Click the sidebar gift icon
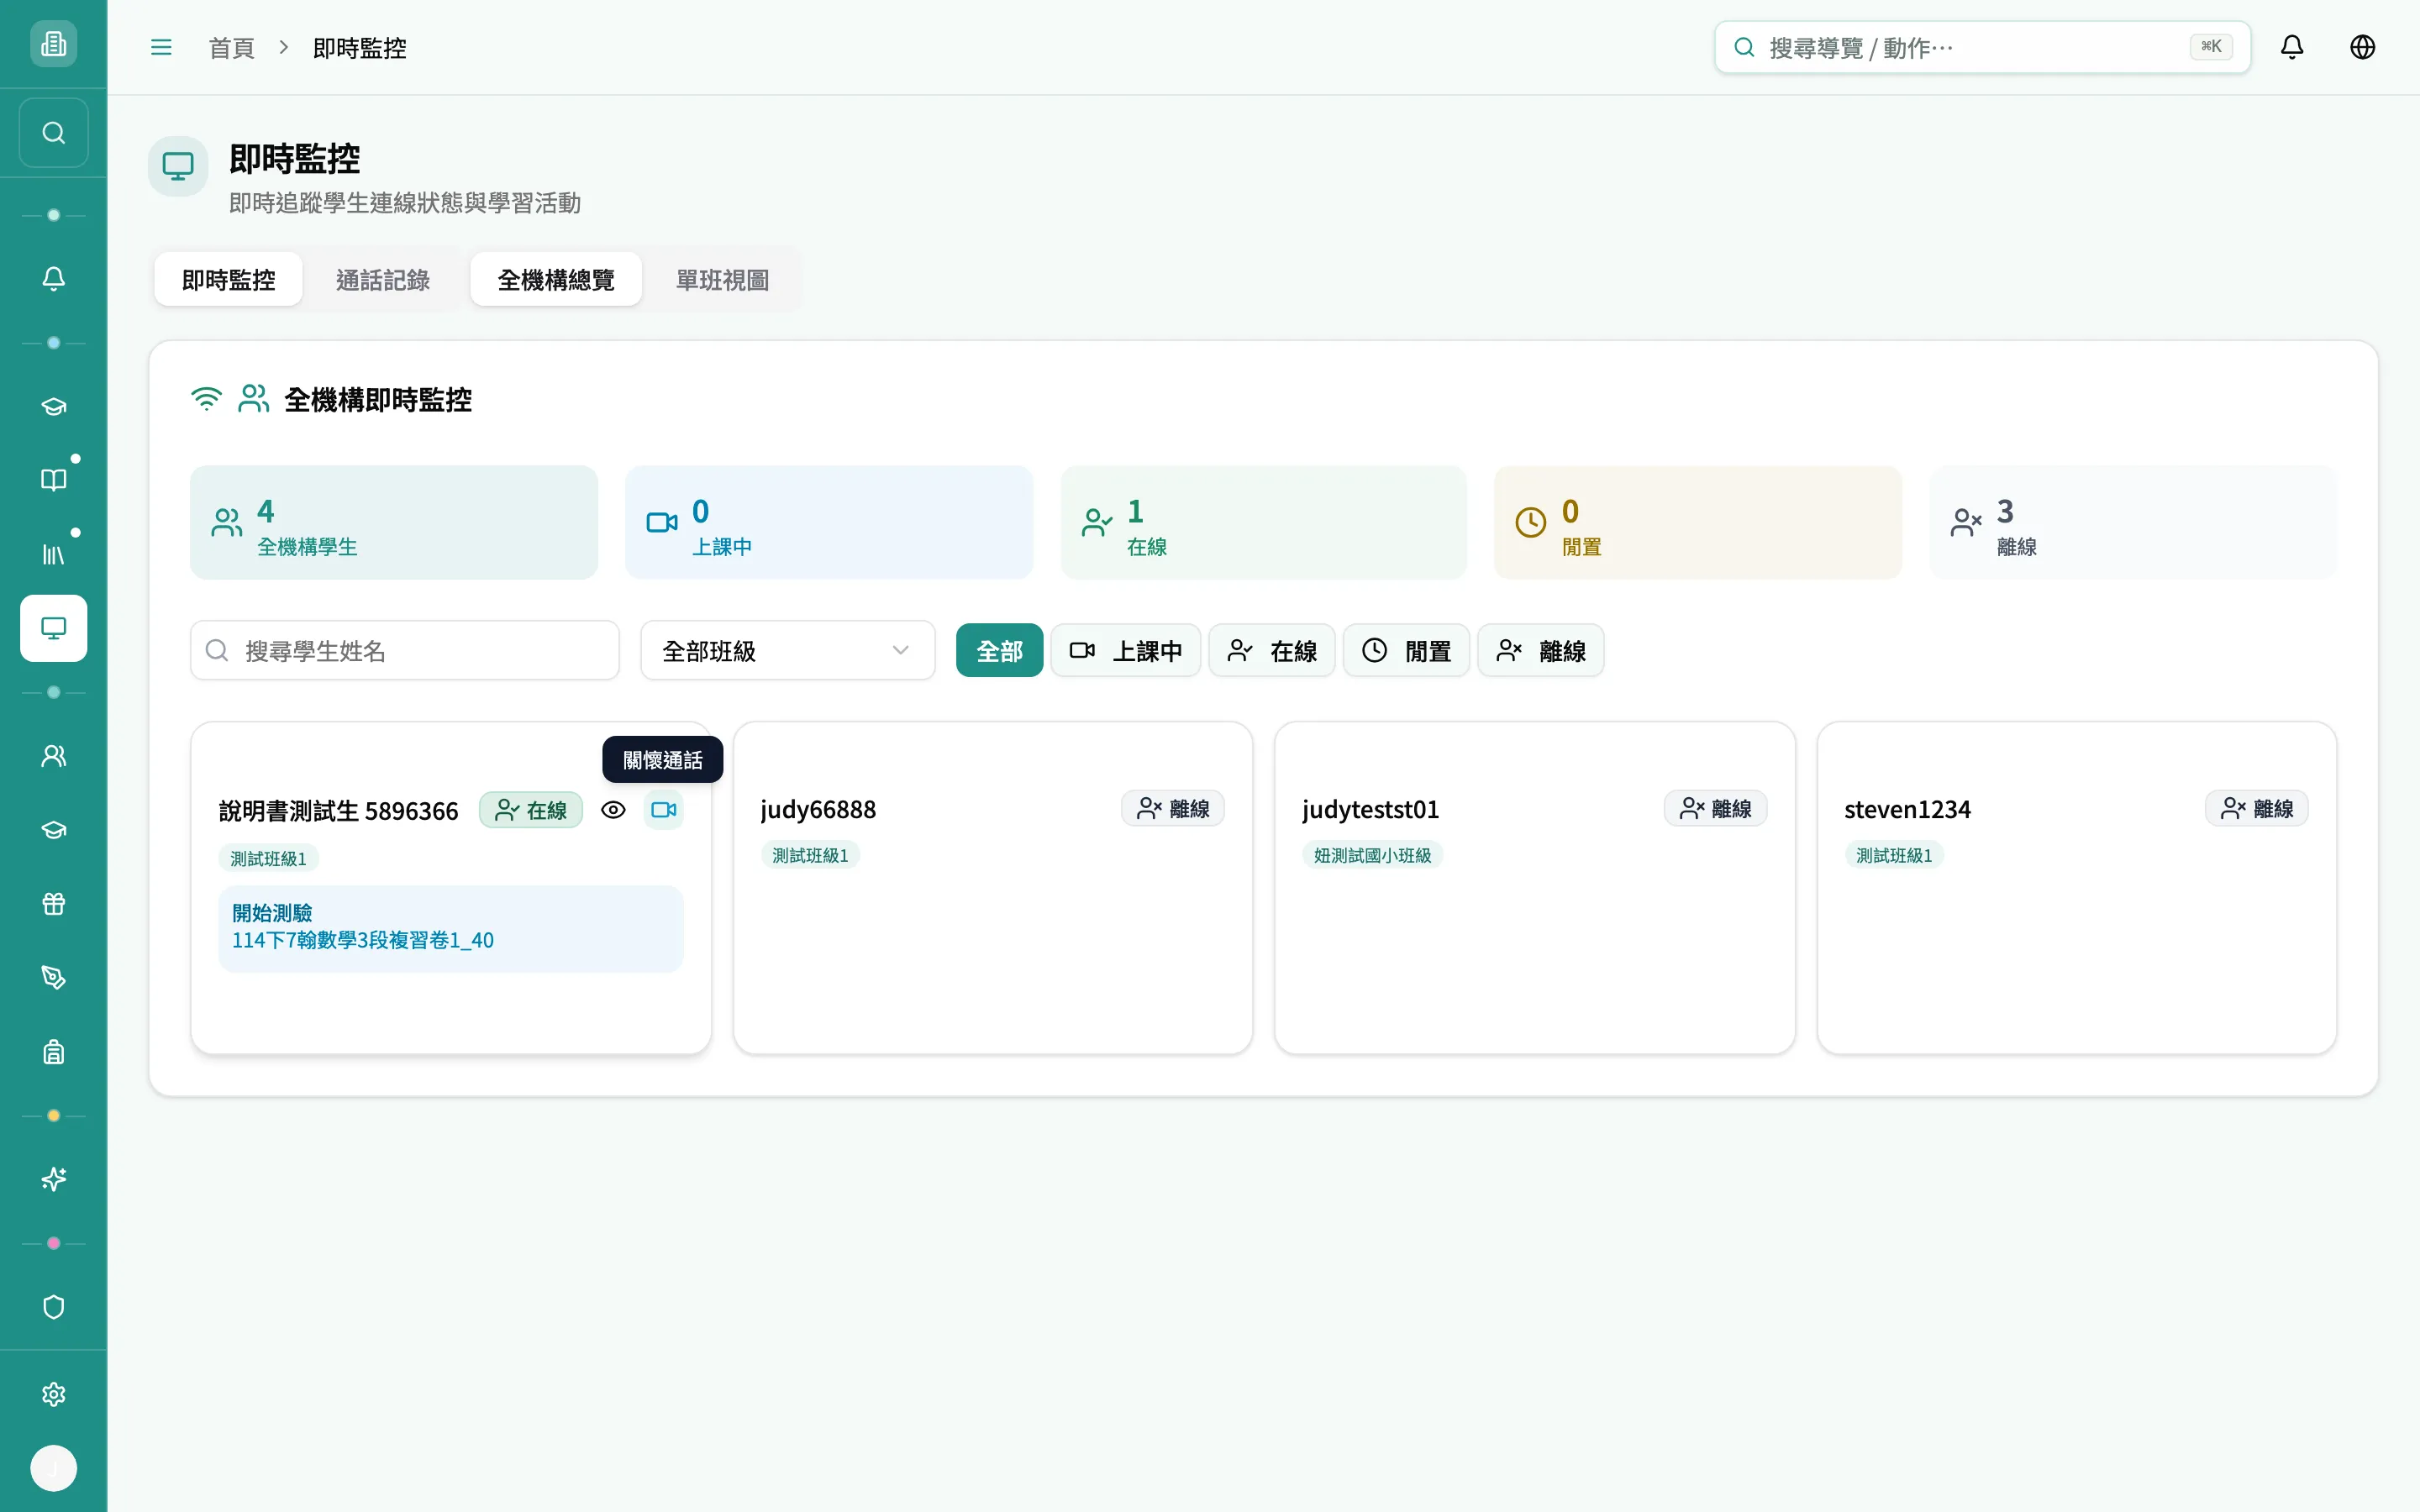 tap(53, 904)
